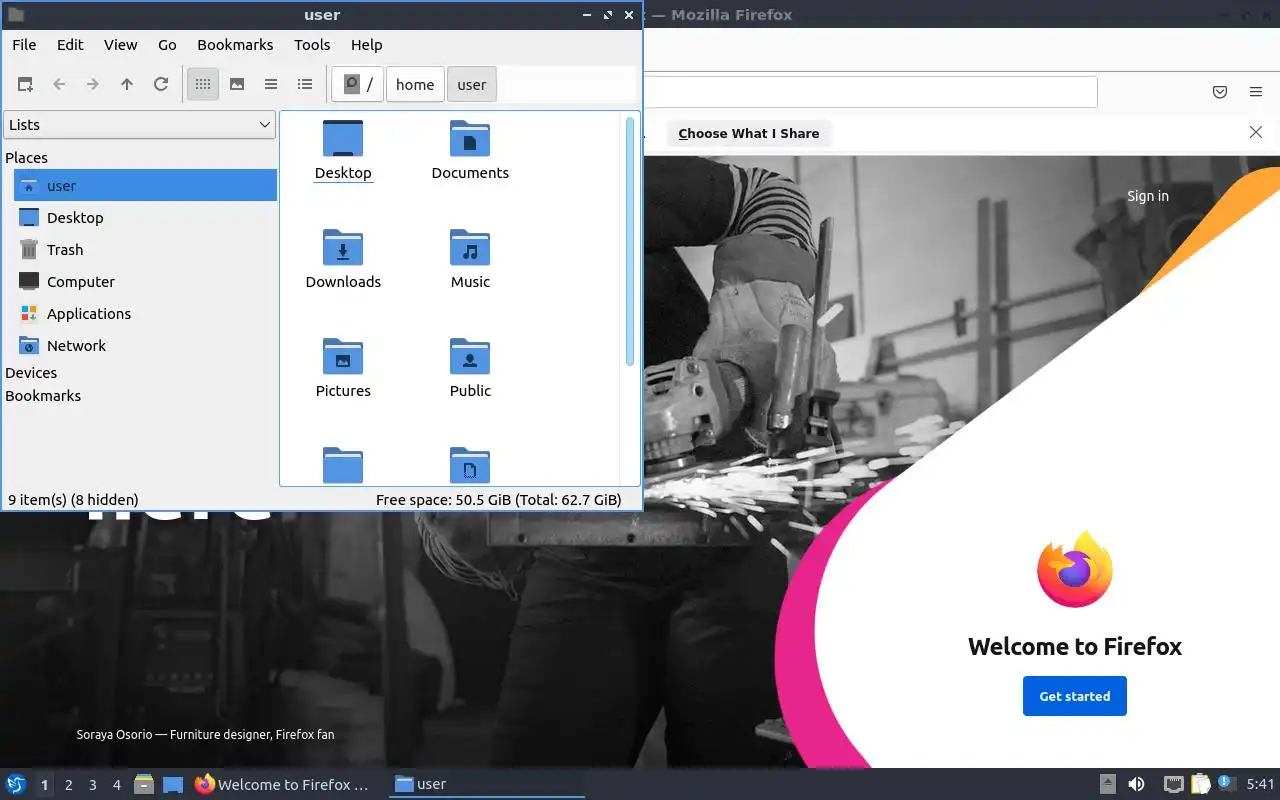Click the clock showing 5:41

coord(1260,785)
